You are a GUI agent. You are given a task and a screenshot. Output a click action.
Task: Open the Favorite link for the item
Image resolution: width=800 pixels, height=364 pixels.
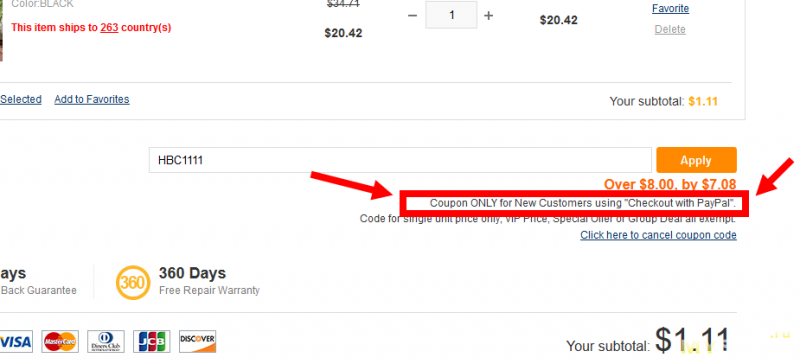(x=670, y=9)
